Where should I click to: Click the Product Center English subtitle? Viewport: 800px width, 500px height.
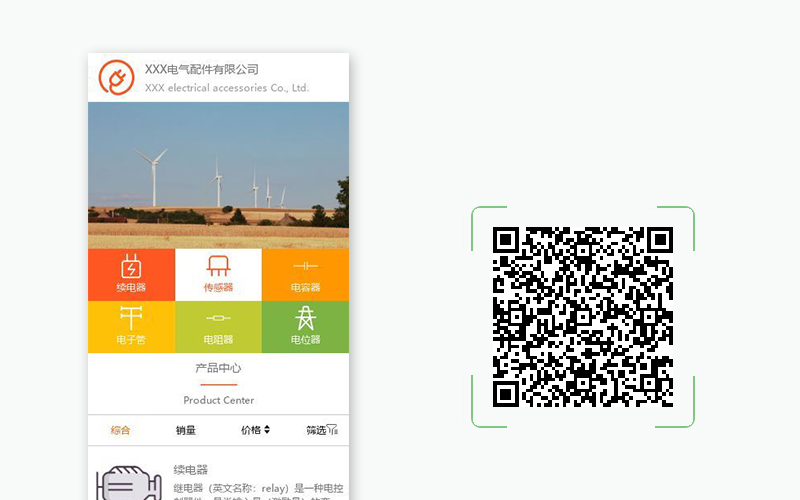(218, 400)
